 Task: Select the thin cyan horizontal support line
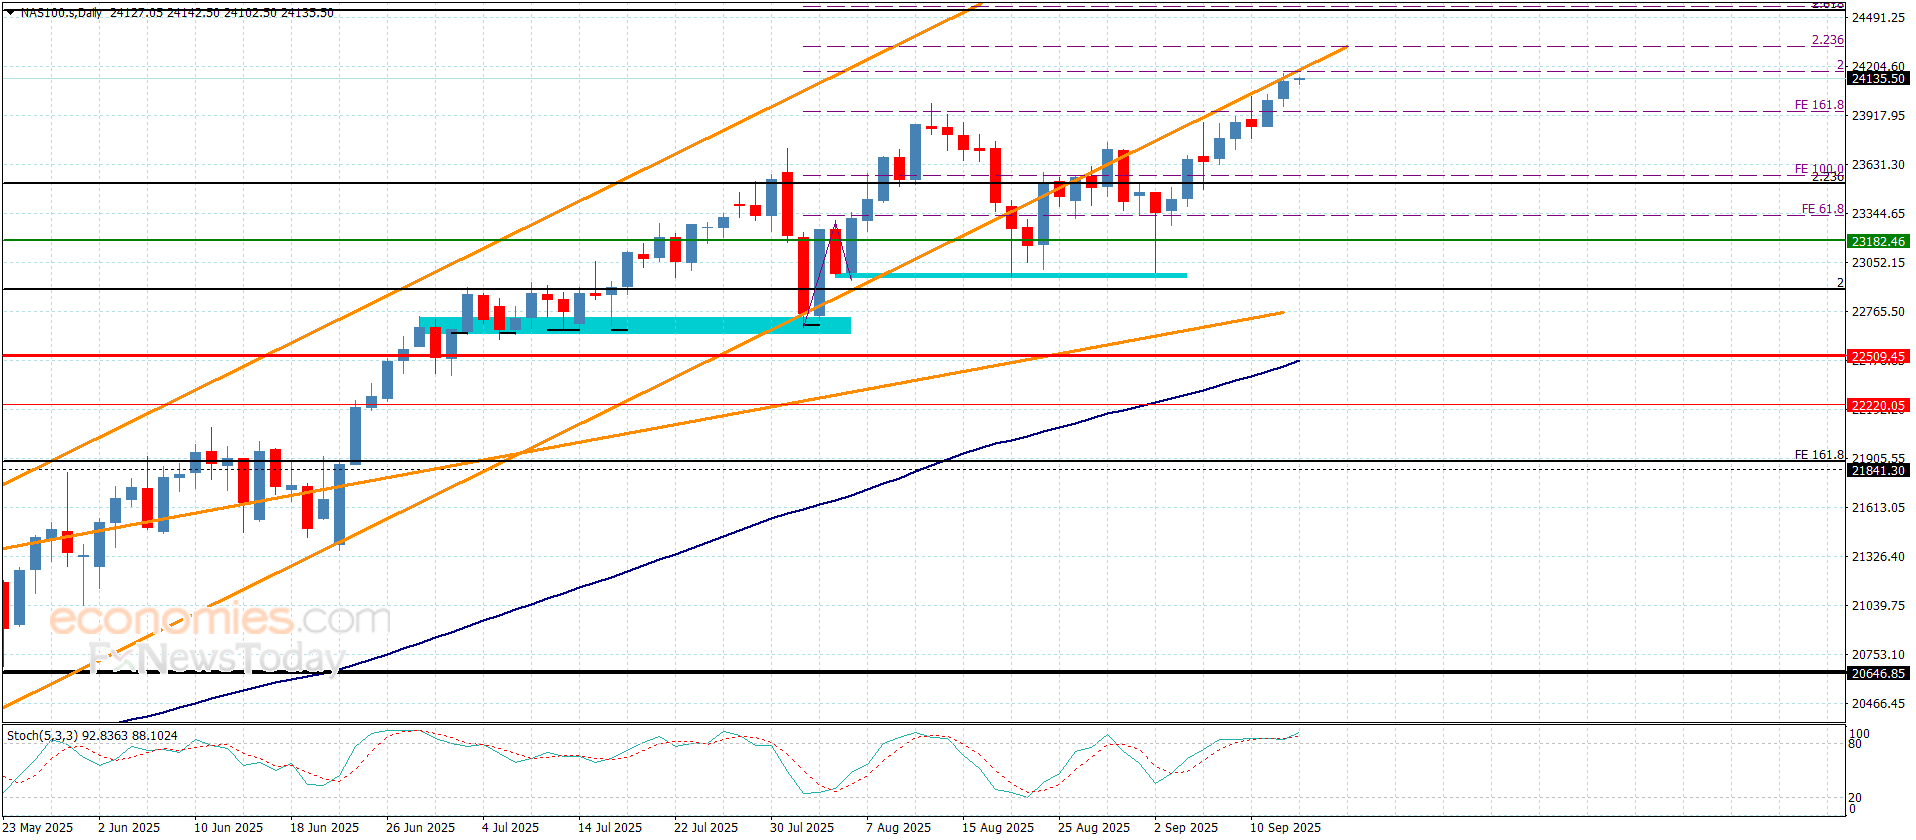click(x=1010, y=275)
